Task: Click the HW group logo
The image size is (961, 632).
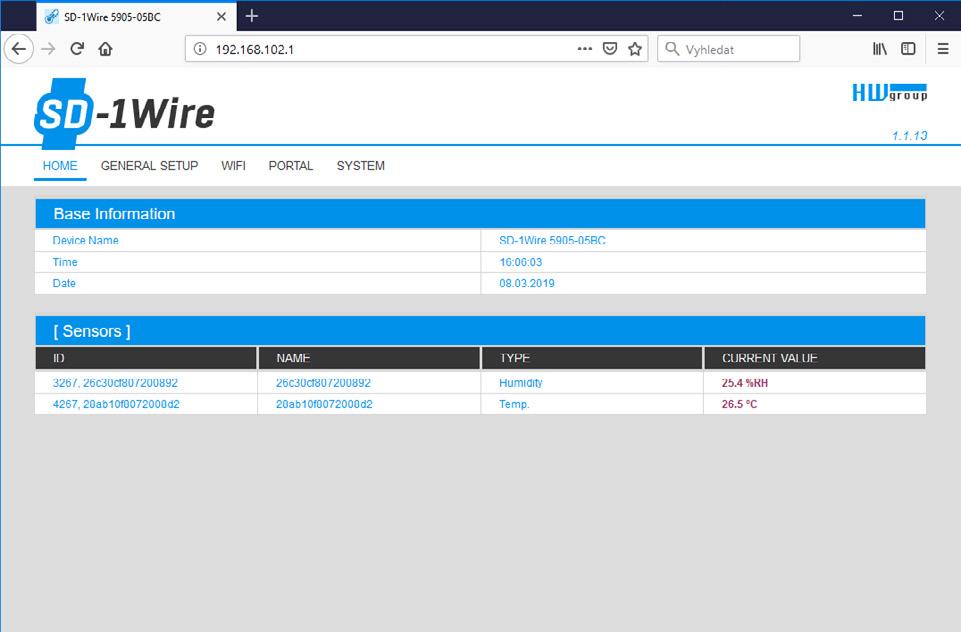Action: (x=890, y=93)
